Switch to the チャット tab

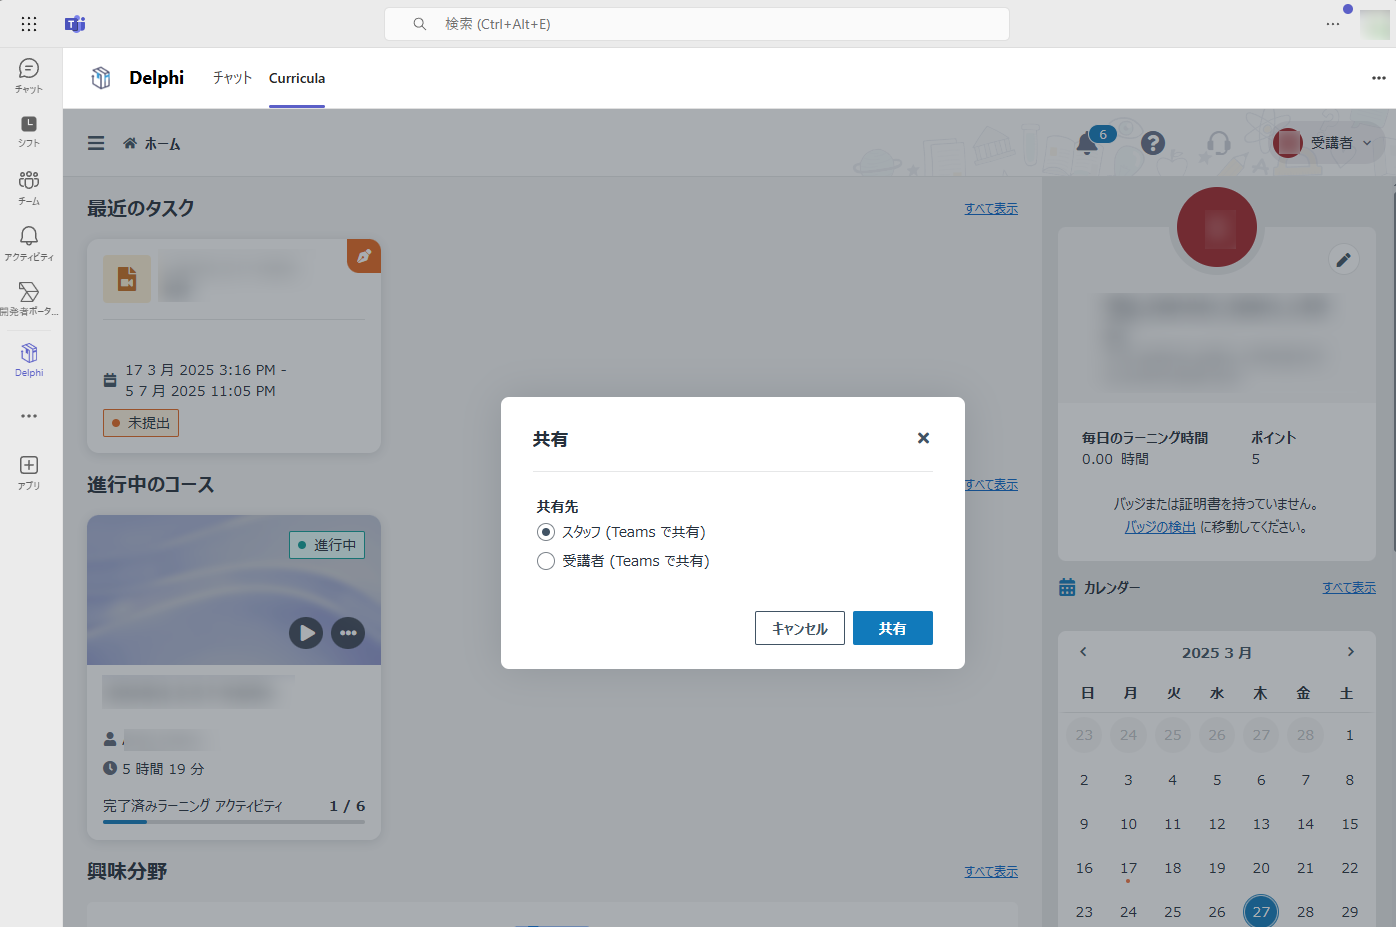coord(232,78)
